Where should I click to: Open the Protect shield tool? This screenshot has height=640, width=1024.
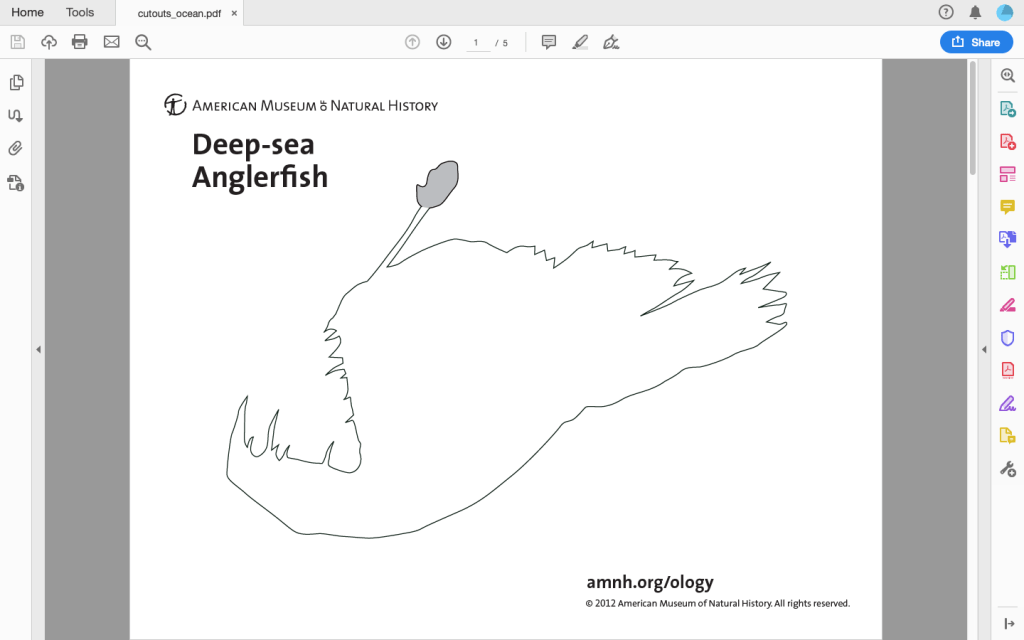point(1007,338)
